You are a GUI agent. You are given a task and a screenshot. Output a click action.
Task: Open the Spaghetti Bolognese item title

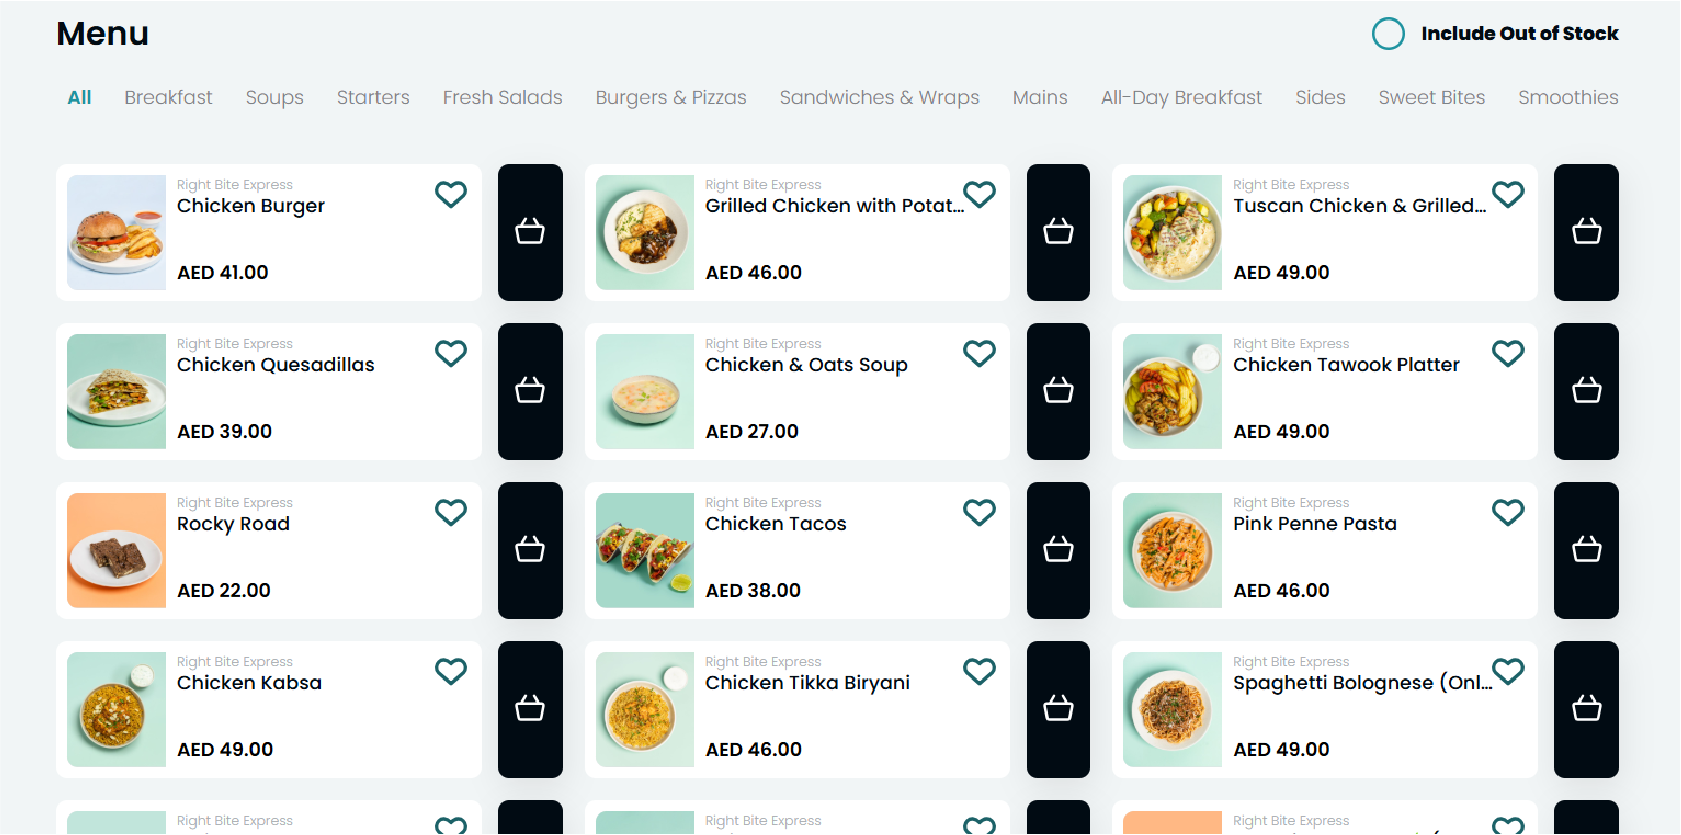coord(1361,683)
